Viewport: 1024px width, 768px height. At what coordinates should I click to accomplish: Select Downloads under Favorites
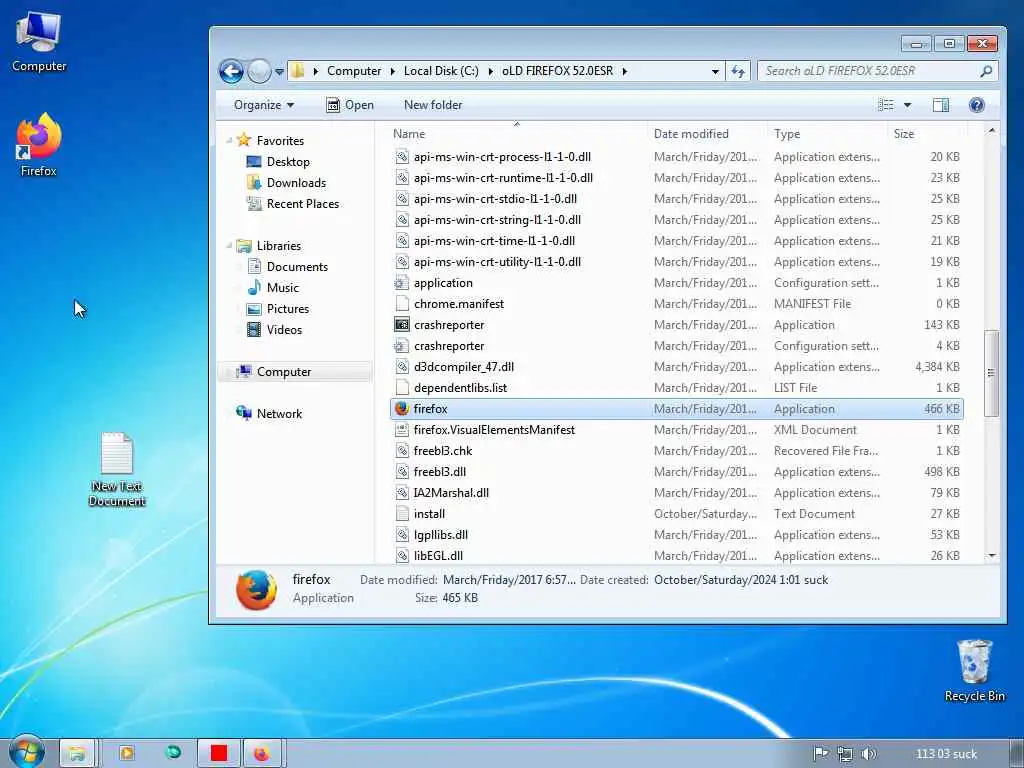click(x=296, y=183)
